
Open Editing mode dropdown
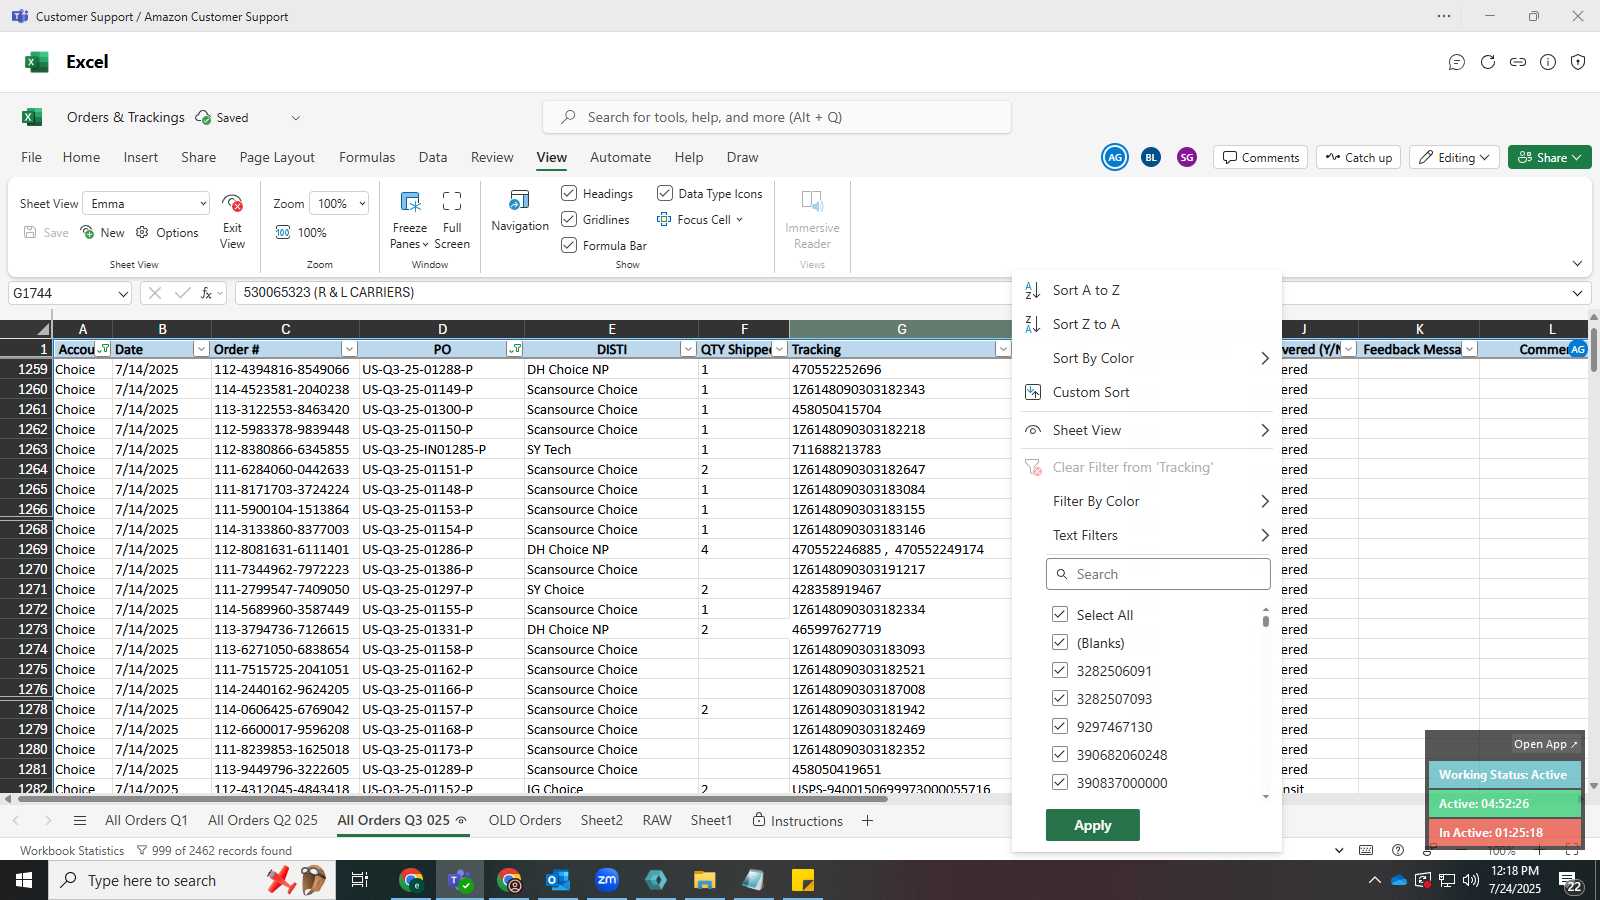(1455, 157)
